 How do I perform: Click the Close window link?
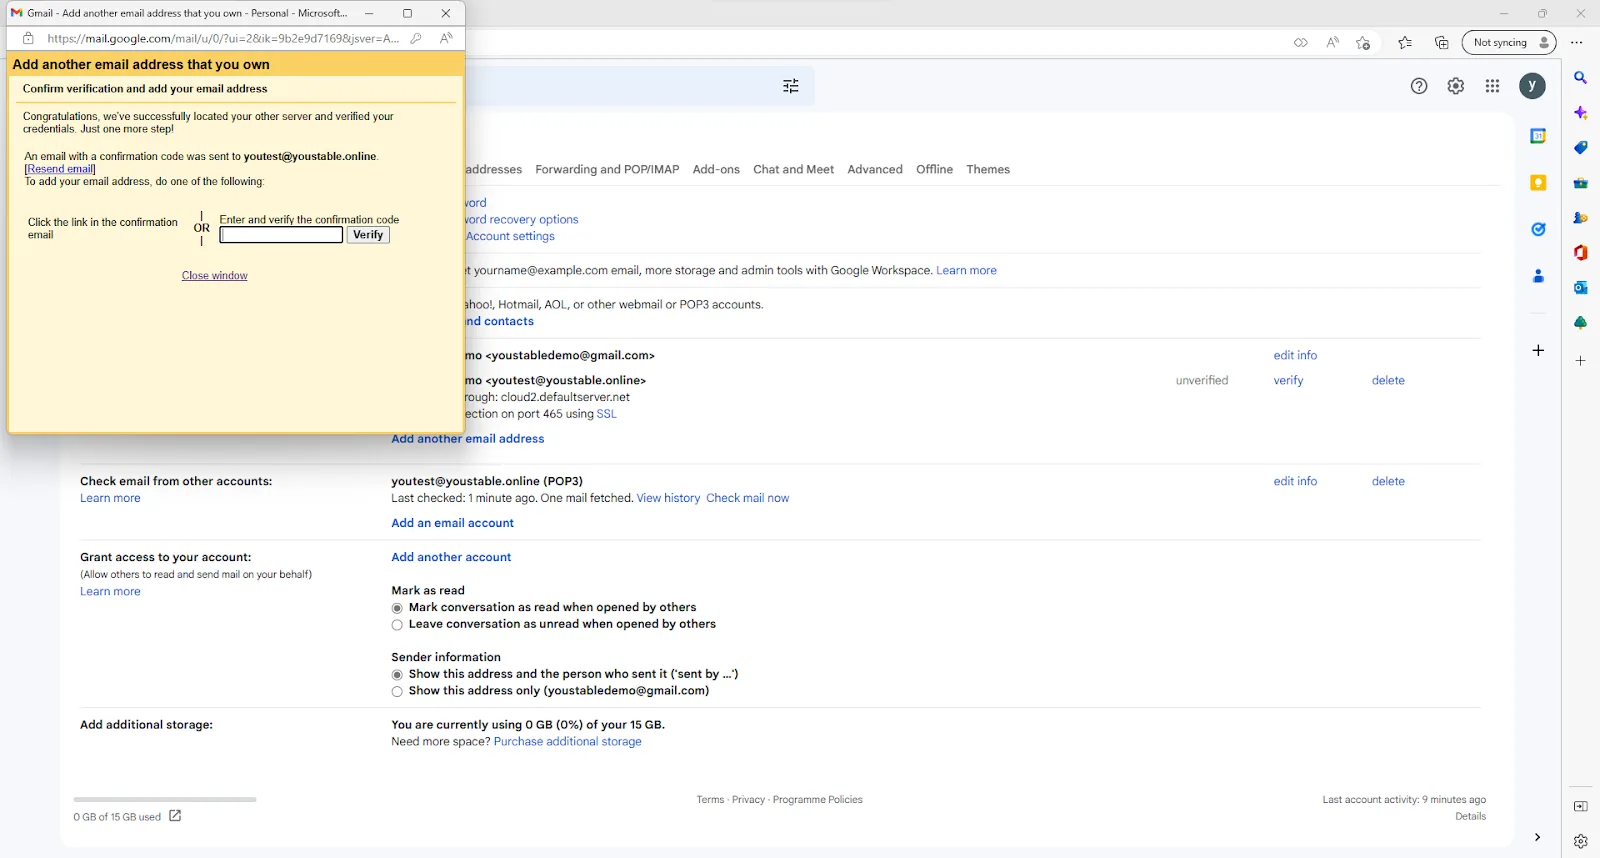tap(214, 276)
